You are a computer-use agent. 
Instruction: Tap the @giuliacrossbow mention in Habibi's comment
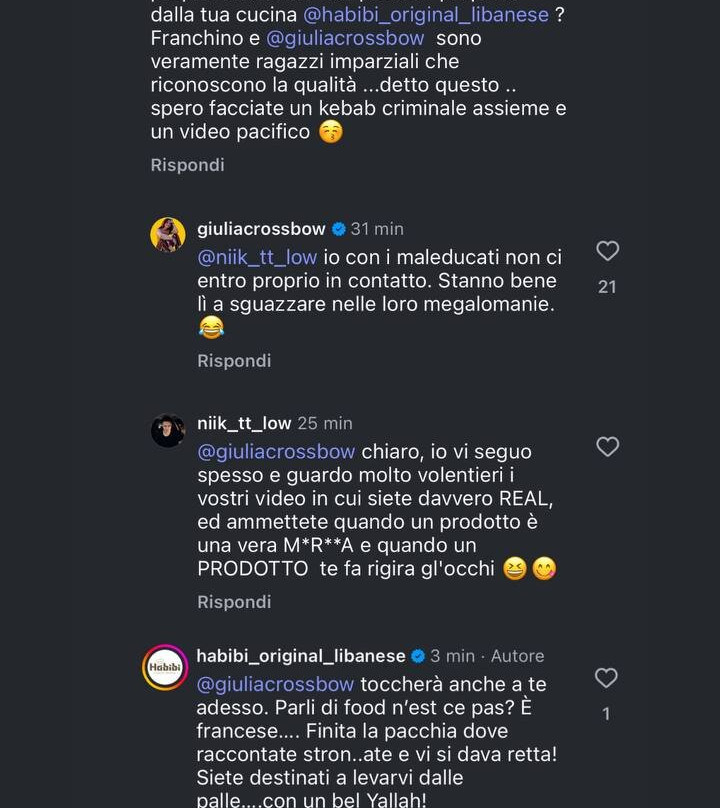[275, 684]
